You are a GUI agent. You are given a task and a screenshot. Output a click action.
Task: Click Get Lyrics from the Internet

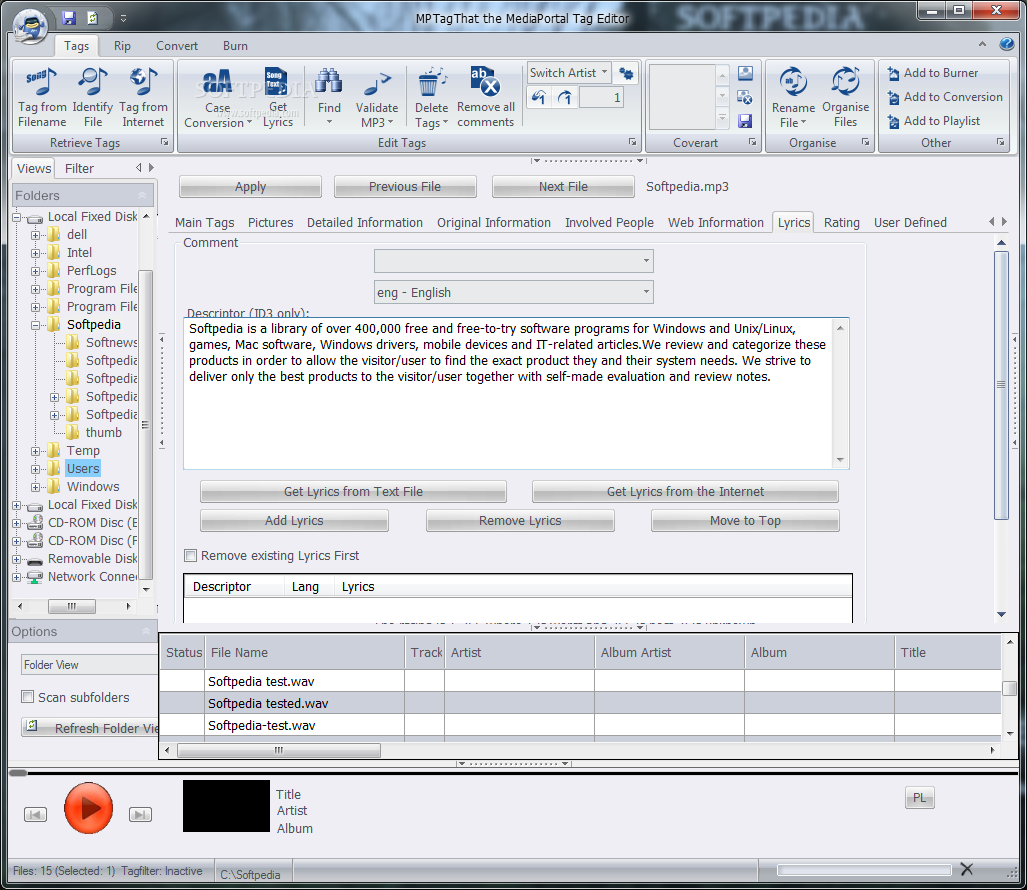[685, 492]
